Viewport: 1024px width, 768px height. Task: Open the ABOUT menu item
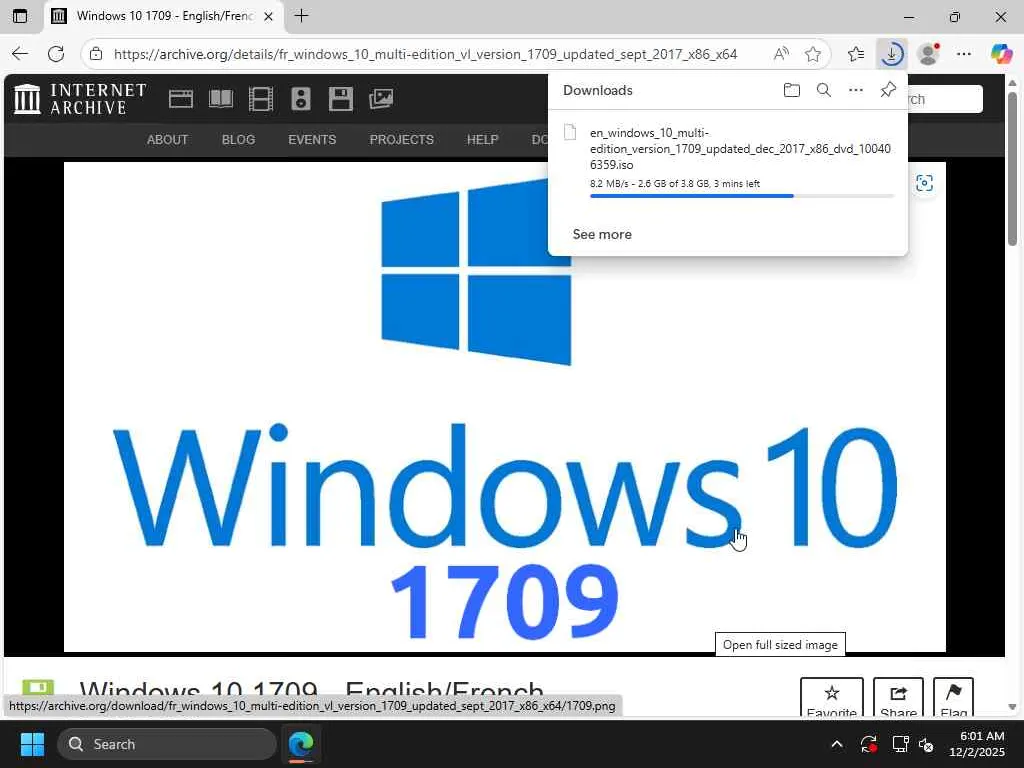click(x=167, y=140)
